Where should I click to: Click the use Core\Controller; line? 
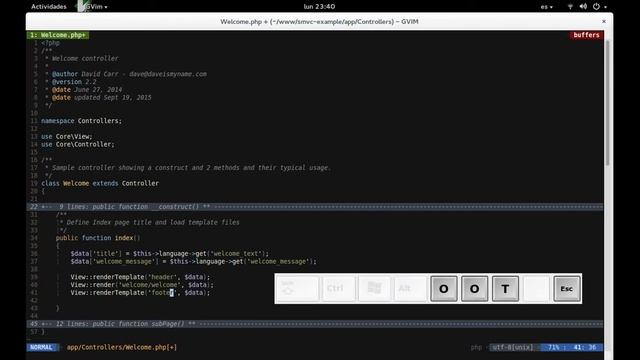[x=78, y=144]
